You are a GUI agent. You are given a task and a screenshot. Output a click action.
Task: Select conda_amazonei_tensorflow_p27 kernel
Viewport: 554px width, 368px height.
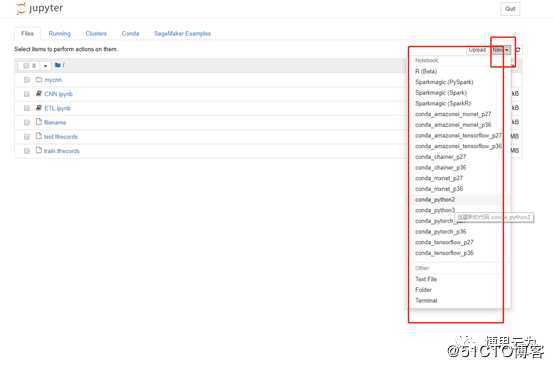[x=459, y=135]
